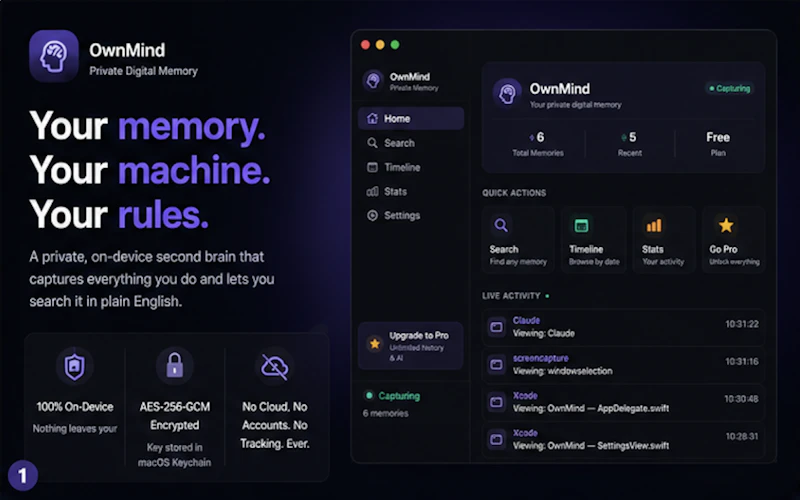800x500 pixels.
Task: Open Stats in the sidebar
Action: [411, 191]
